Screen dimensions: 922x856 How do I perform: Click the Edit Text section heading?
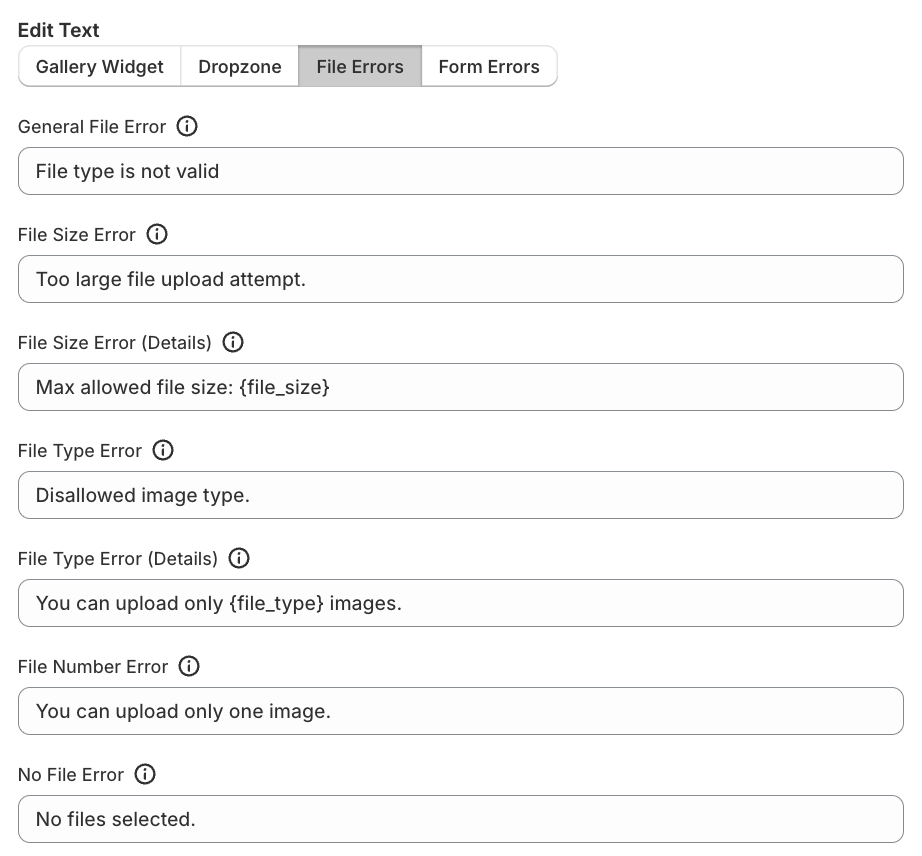[x=59, y=30]
